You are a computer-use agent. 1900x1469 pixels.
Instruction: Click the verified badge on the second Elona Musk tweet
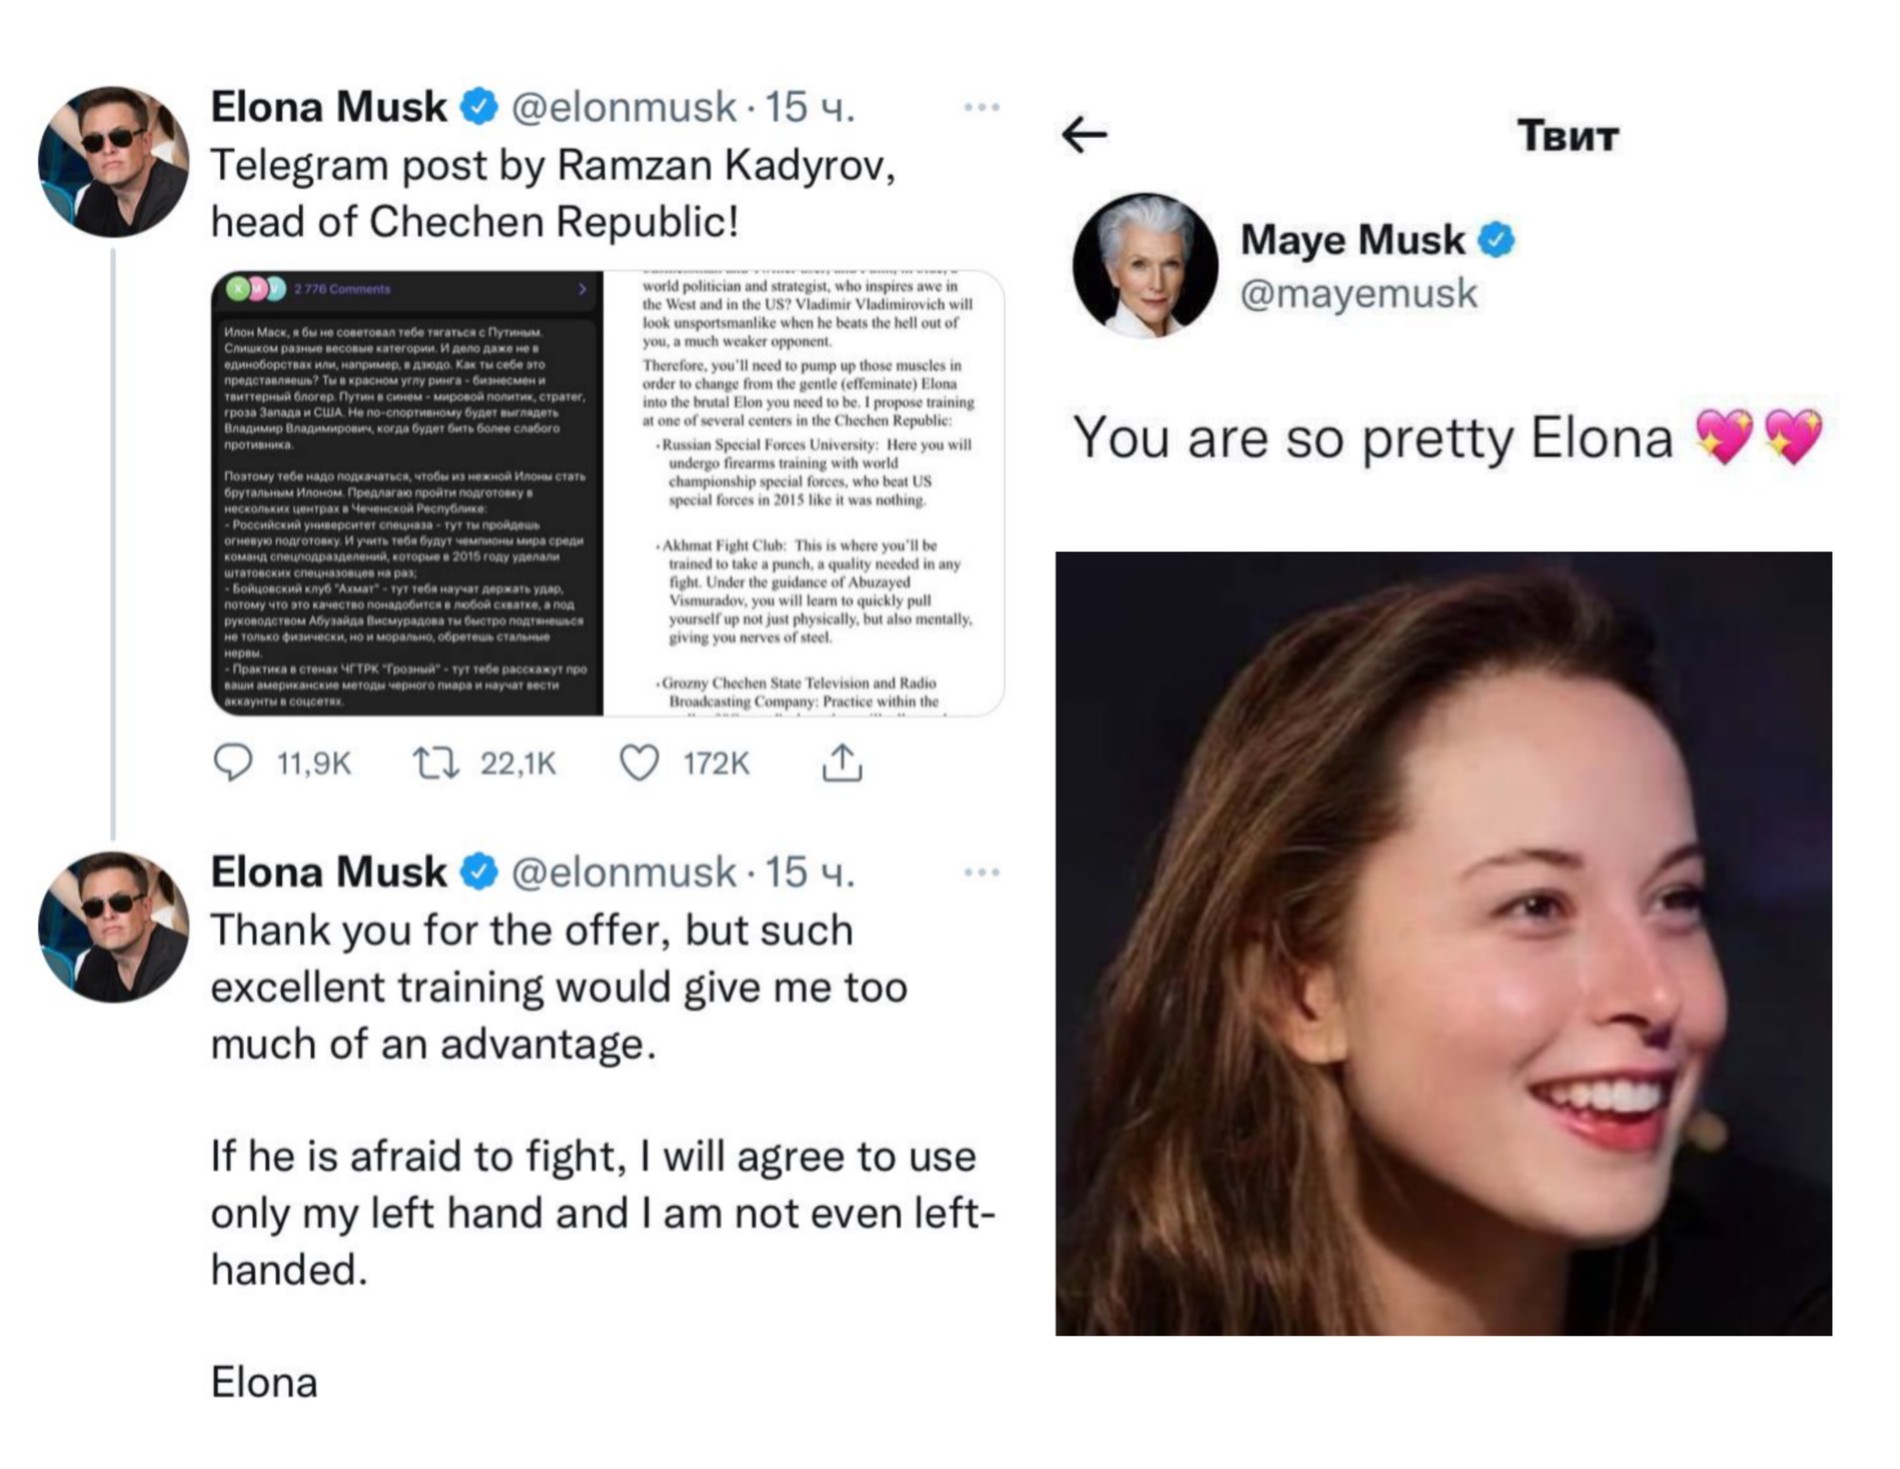click(x=479, y=872)
